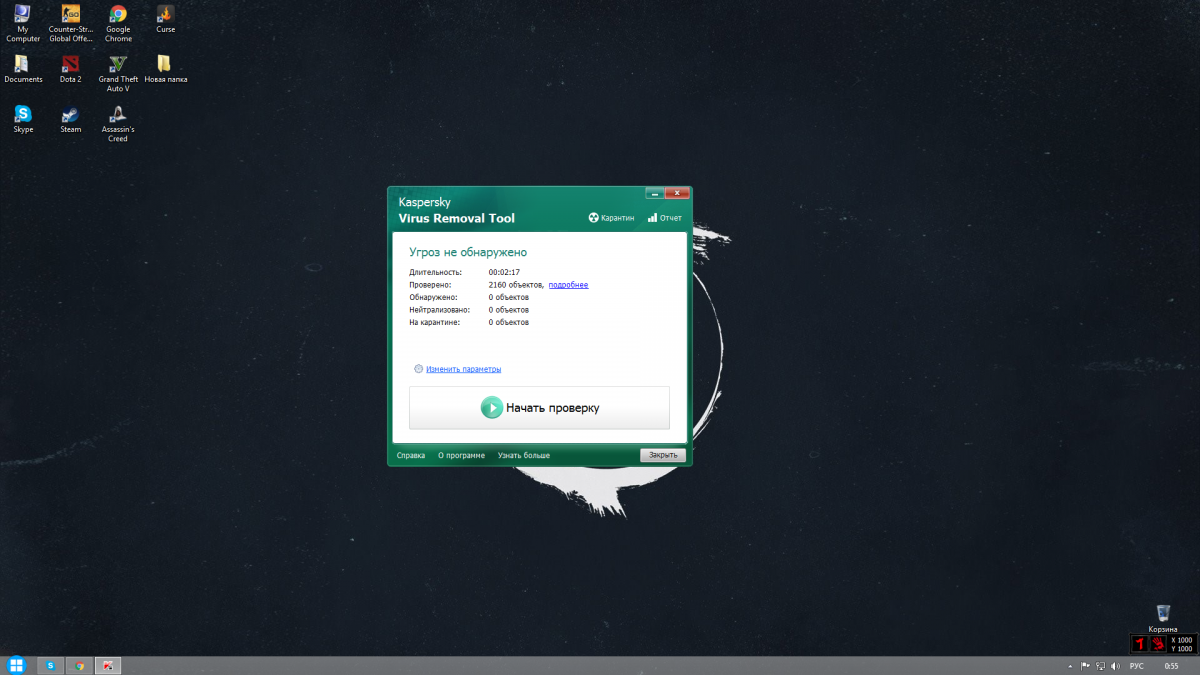Click the red 1 mouse widget icon
This screenshot has height=675, width=1200.
(1139, 644)
